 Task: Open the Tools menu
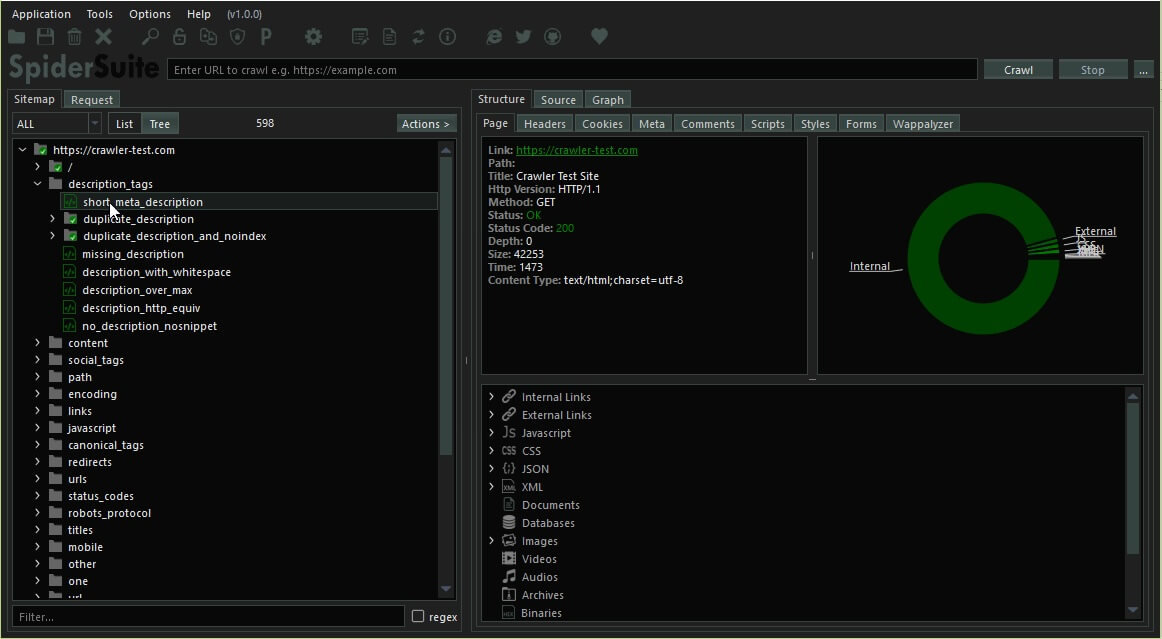pyautogui.click(x=99, y=14)
